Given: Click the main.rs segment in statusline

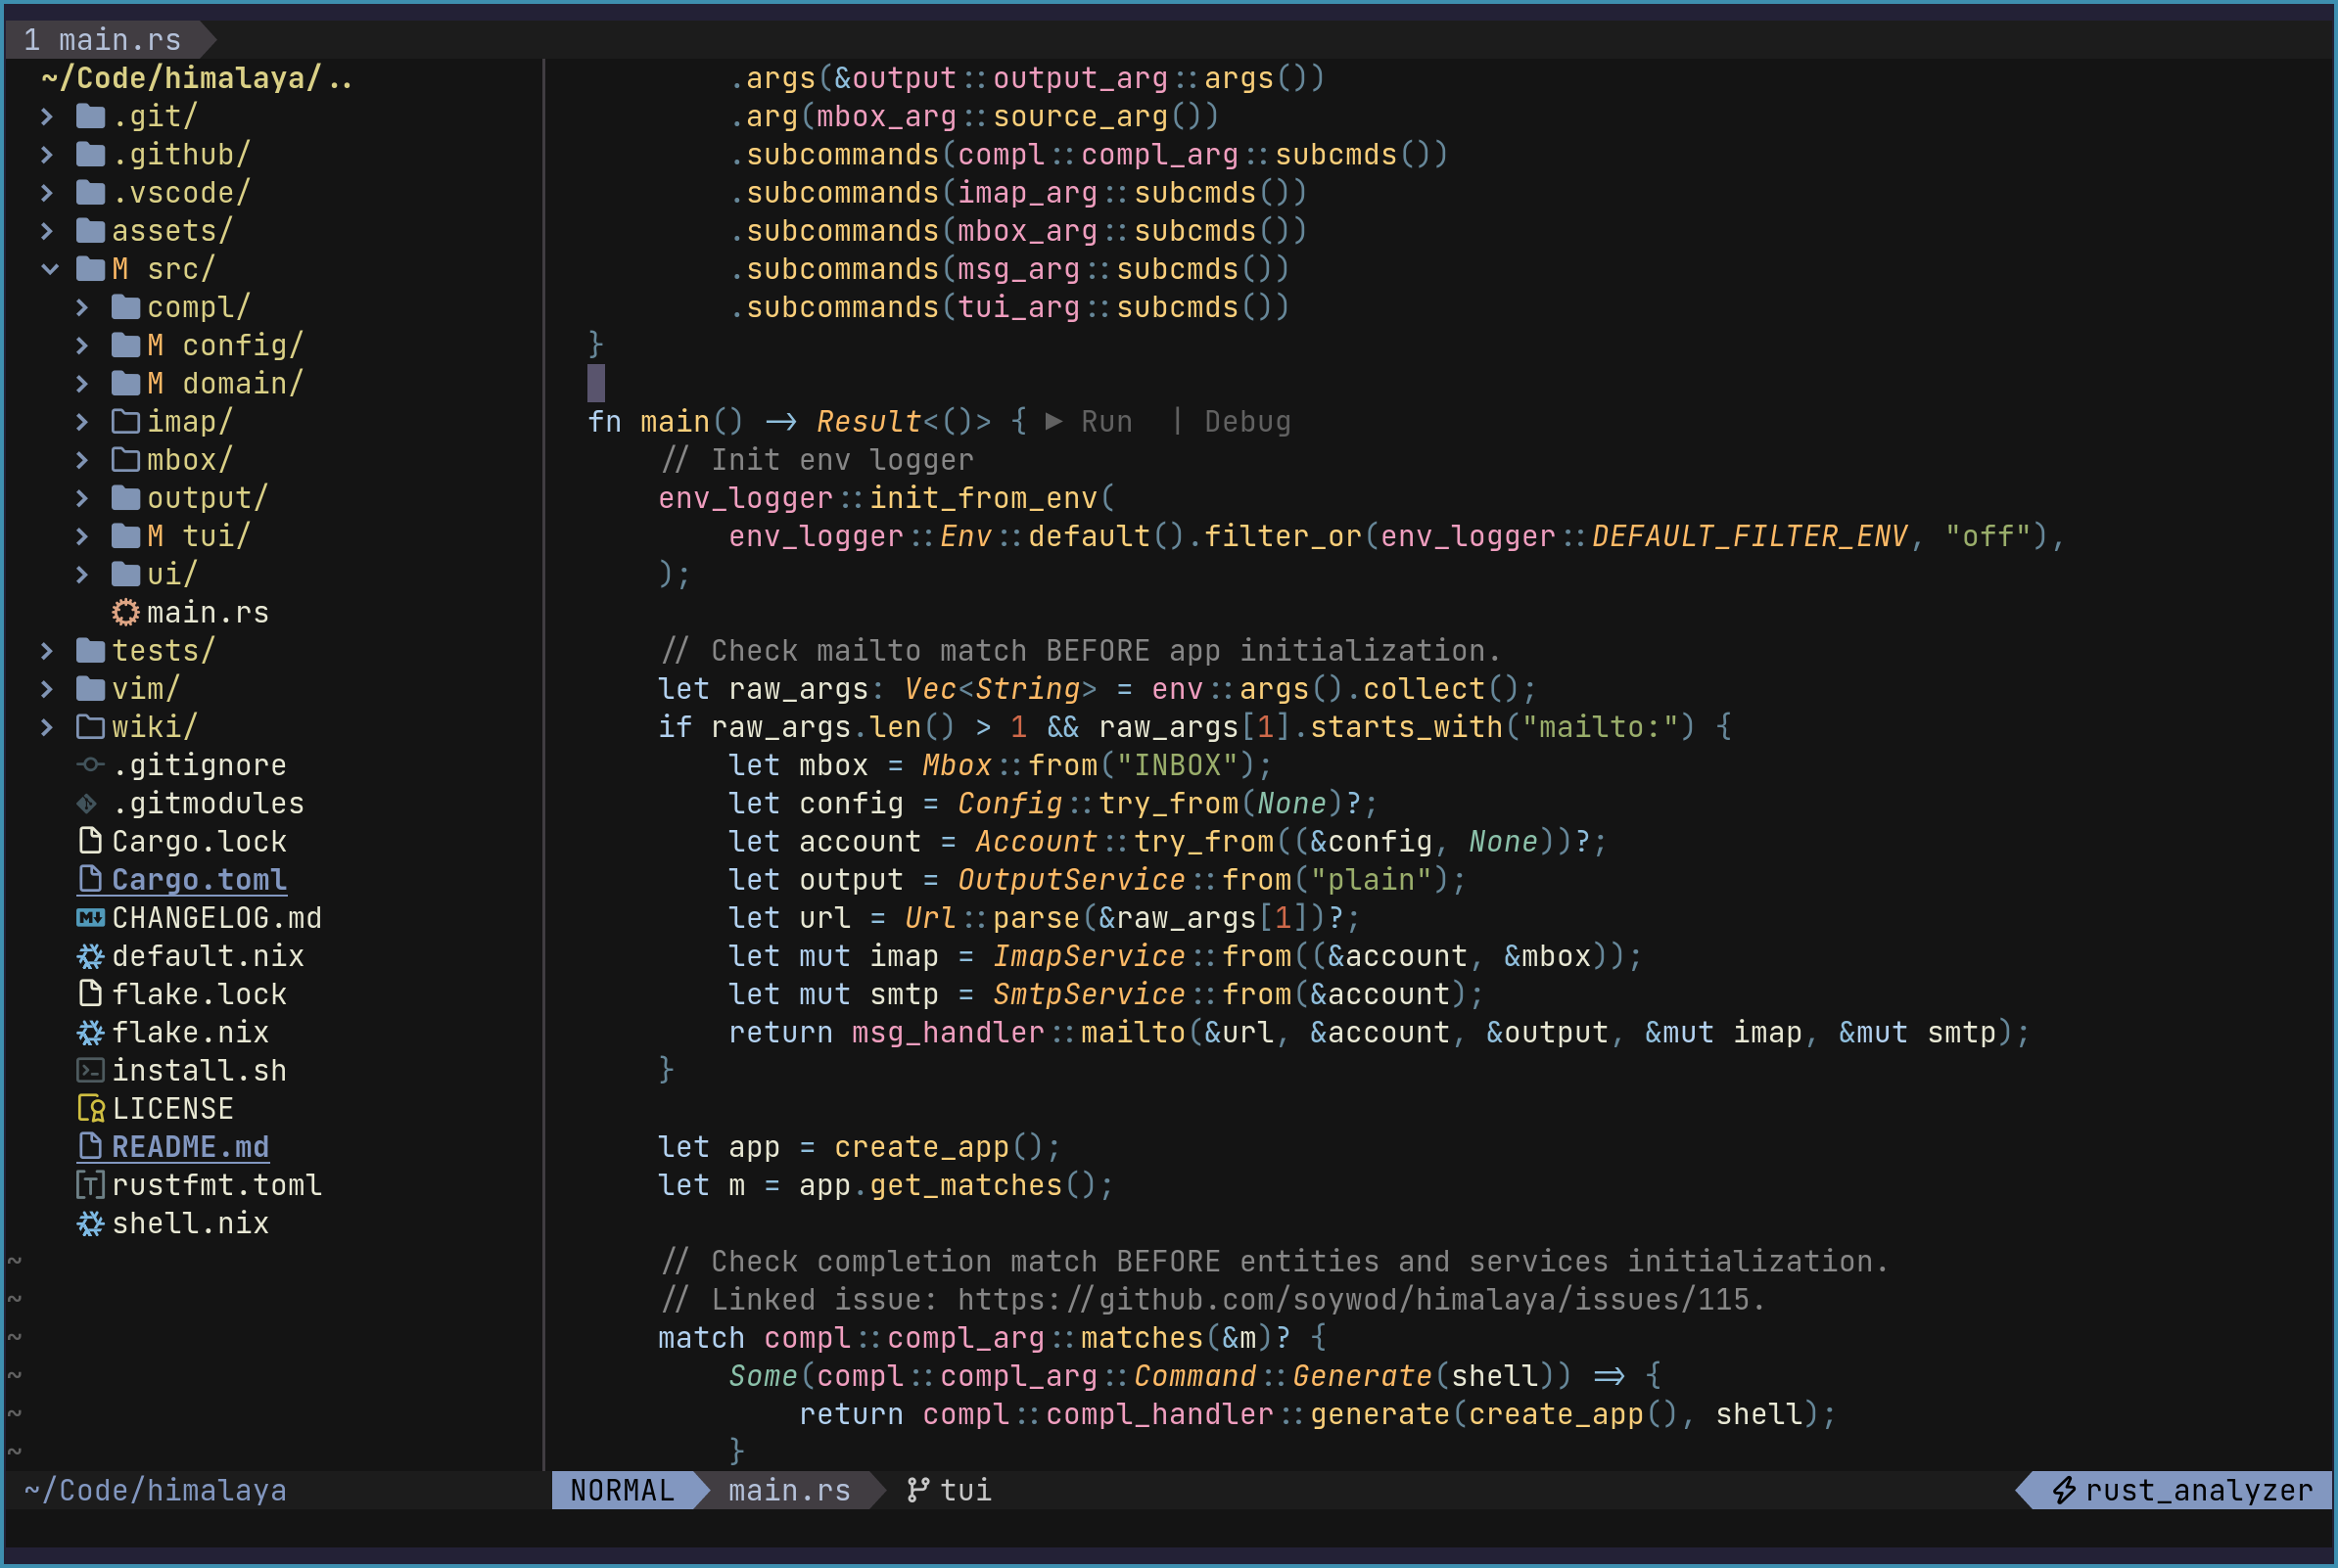Looking at the screenshot, I should 788,1490.
